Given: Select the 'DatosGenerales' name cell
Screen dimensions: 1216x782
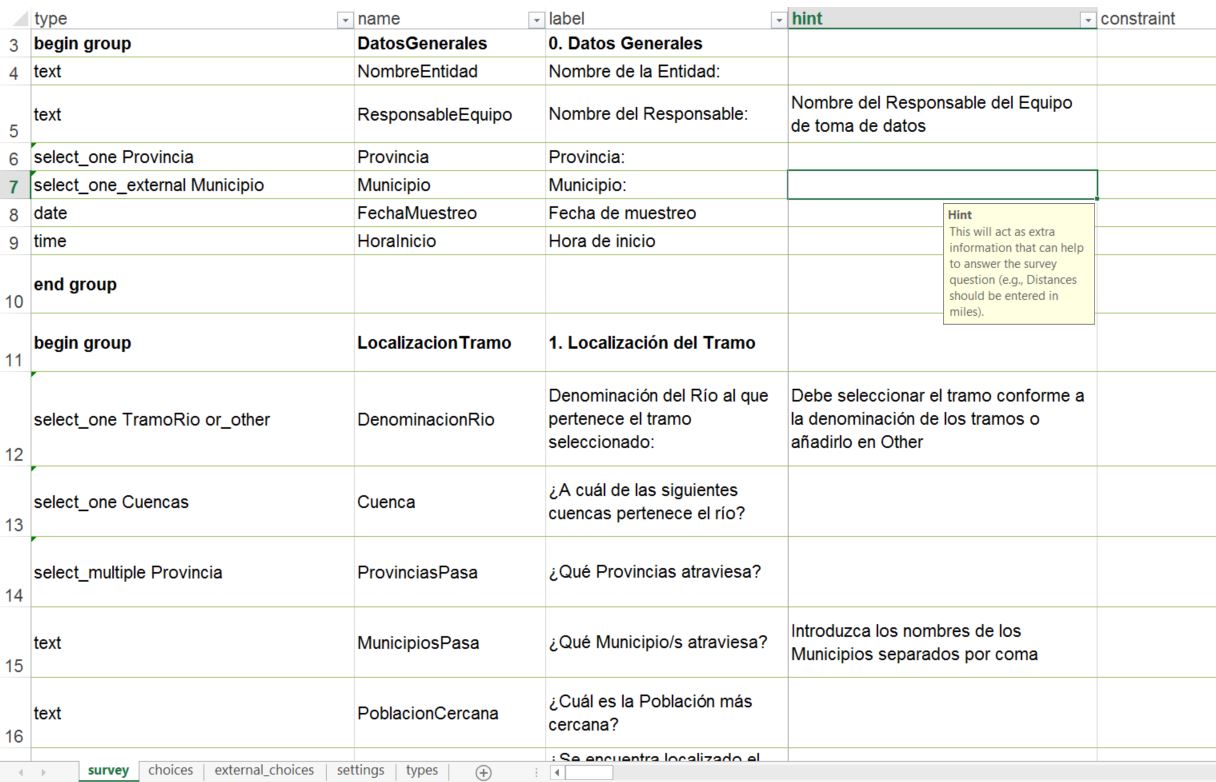Looking at the screenshot, I should pos(450,44).
